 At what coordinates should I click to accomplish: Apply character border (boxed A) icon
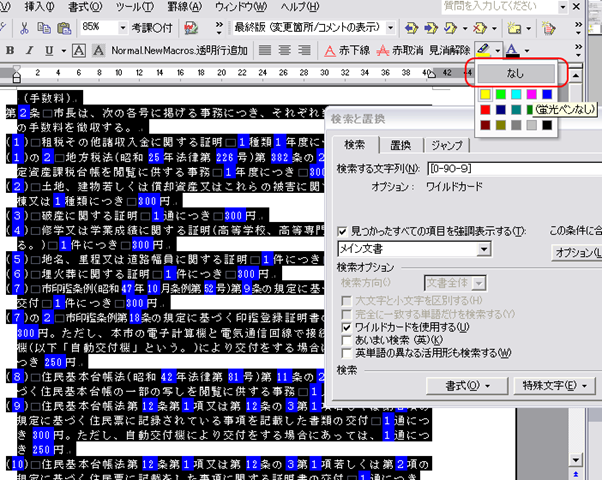(x=79, y=50)
